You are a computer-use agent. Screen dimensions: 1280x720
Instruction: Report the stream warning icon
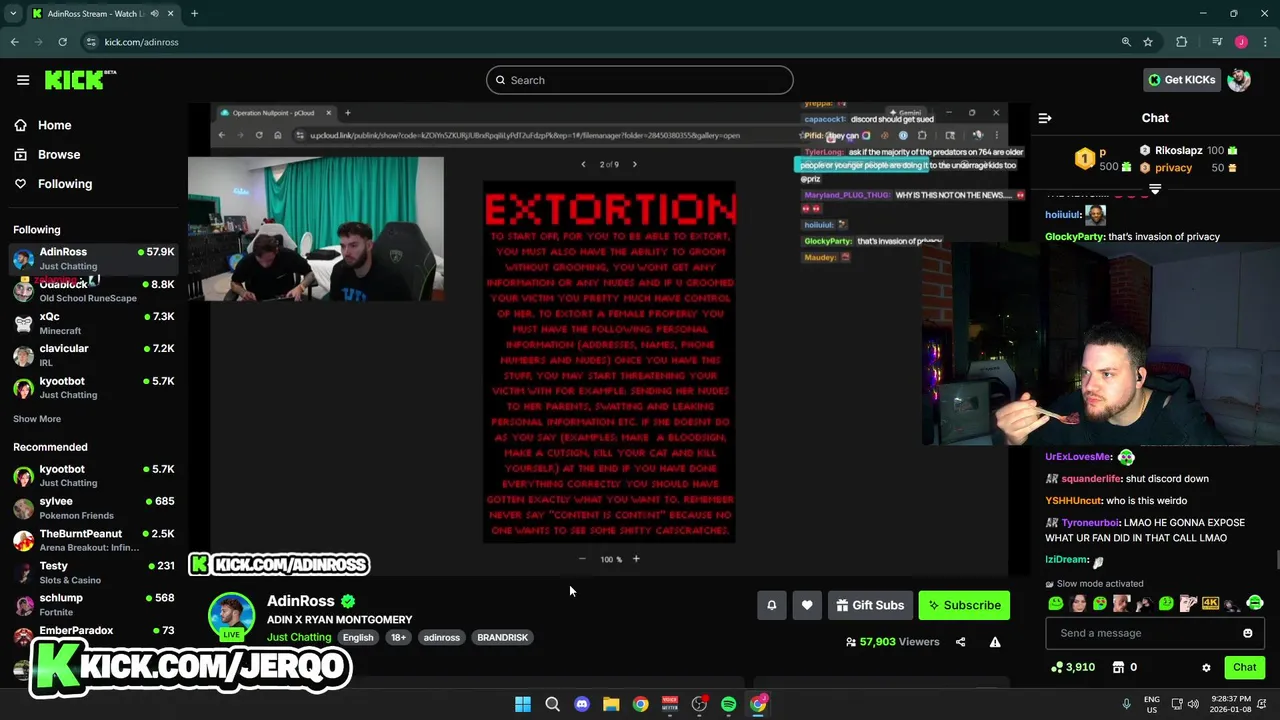[x=995, y=642]
